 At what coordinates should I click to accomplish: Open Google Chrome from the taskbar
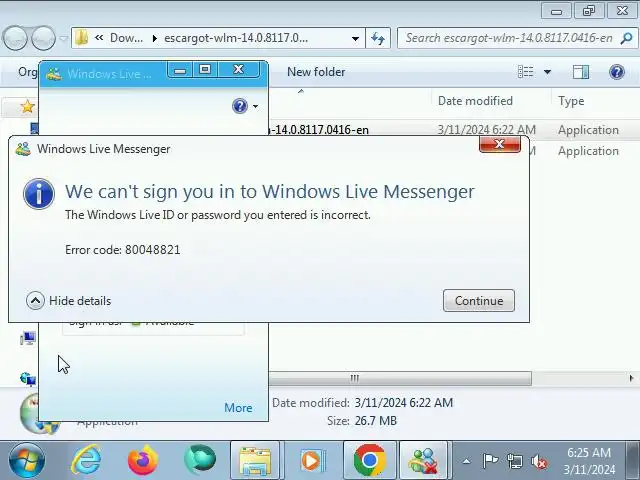(369, 460)
